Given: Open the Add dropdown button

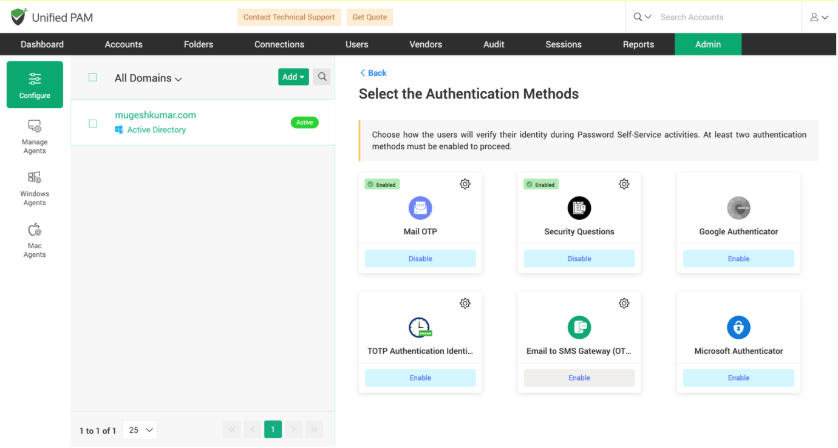Looking at the screenshot, I should pyautogui.click(x=293, y=77).
